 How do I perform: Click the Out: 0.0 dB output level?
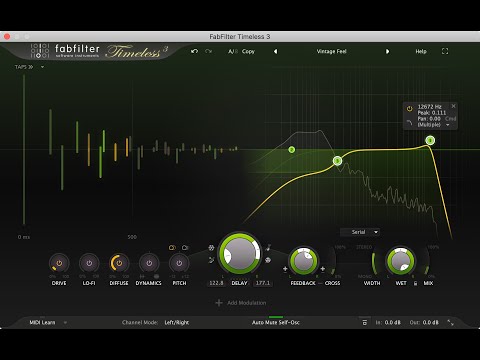pyautogui.click(x=424, y=322)
